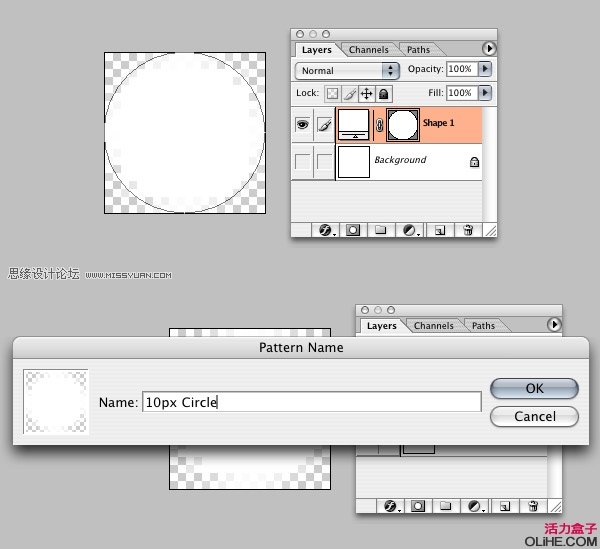
Task: Close the upper Layers panel window
Action: coord(300,34)
